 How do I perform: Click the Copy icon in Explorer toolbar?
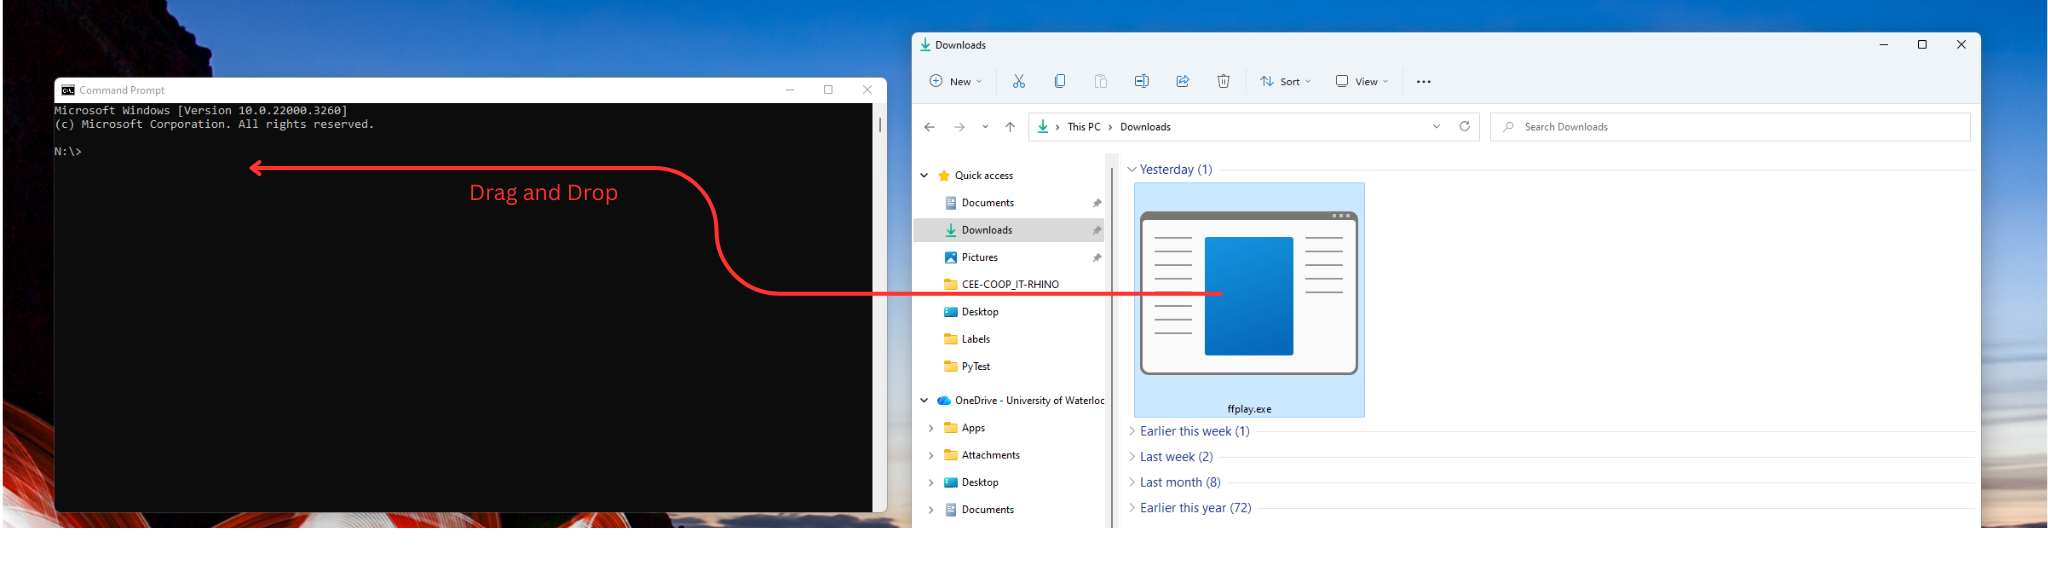pos(1060,81)
